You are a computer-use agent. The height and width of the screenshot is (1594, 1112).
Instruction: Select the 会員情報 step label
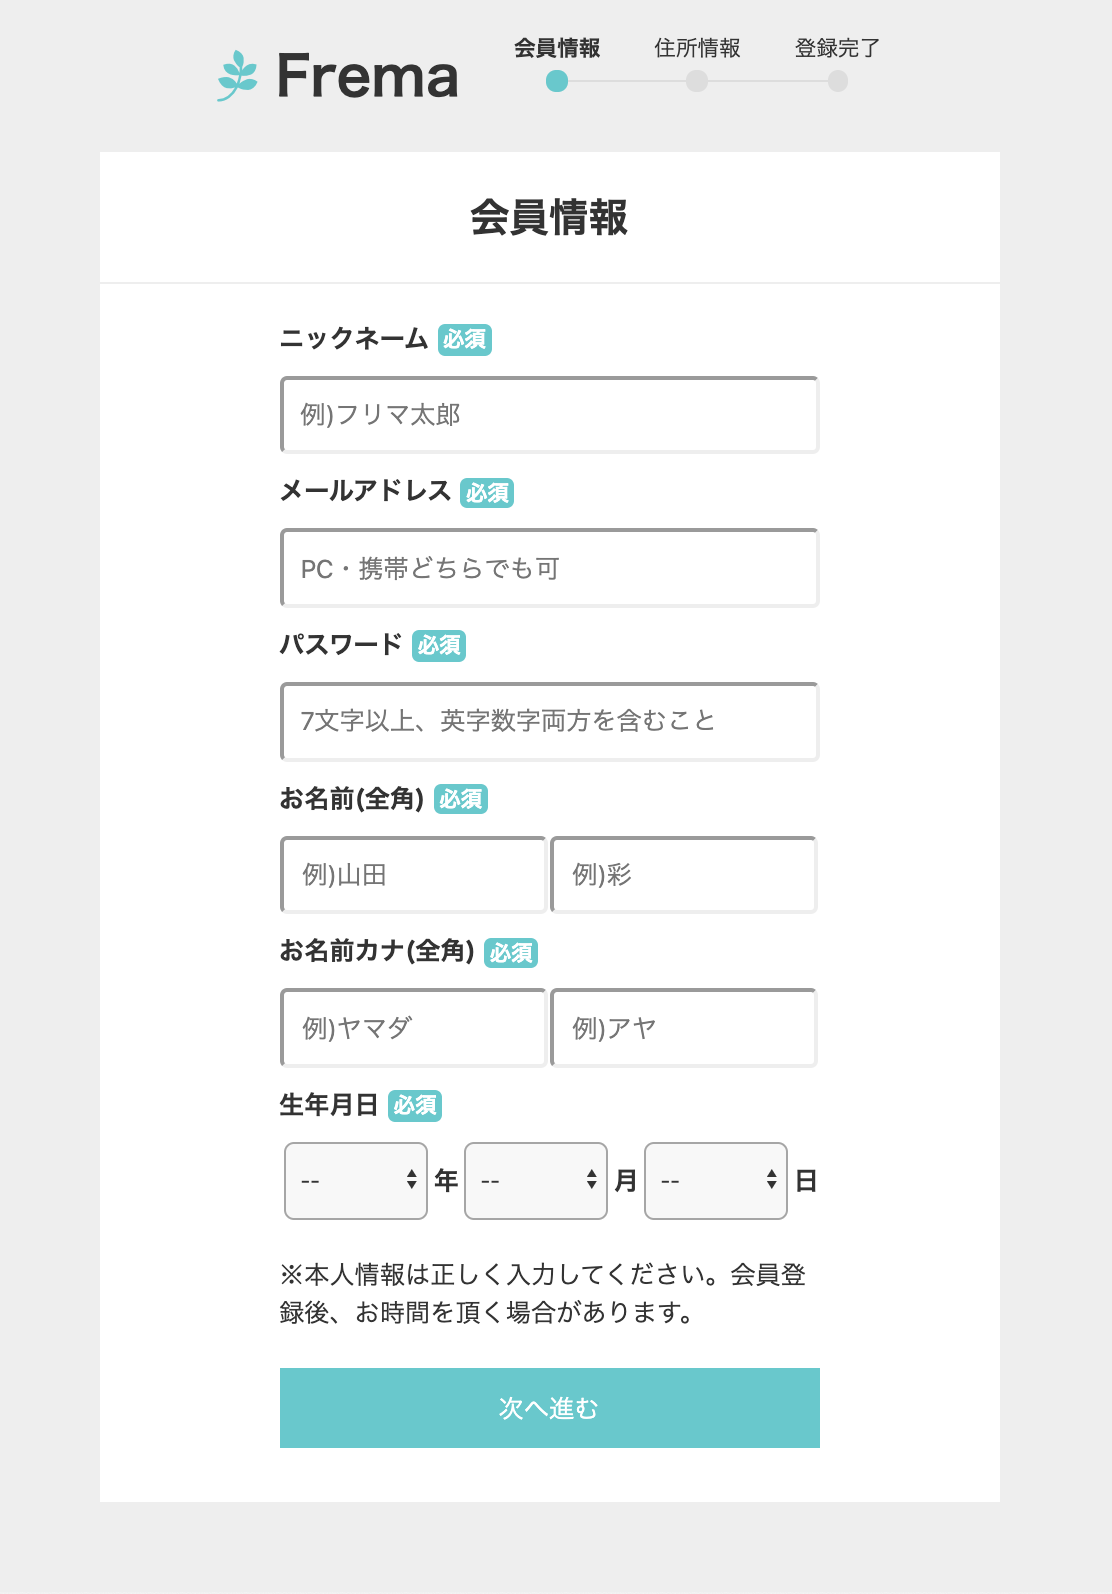click(558, 48)
